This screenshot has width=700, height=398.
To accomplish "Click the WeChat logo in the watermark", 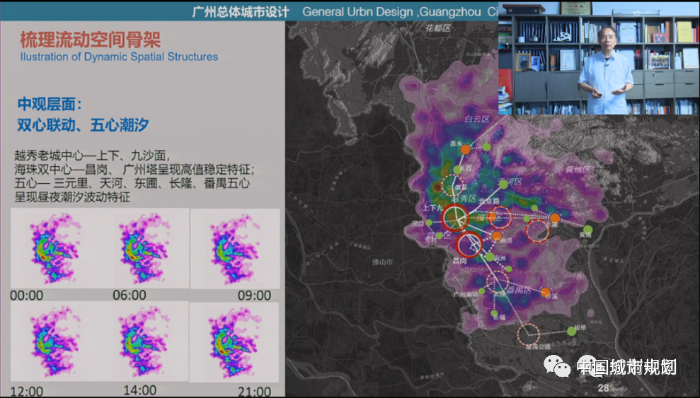I will (556, 367).
